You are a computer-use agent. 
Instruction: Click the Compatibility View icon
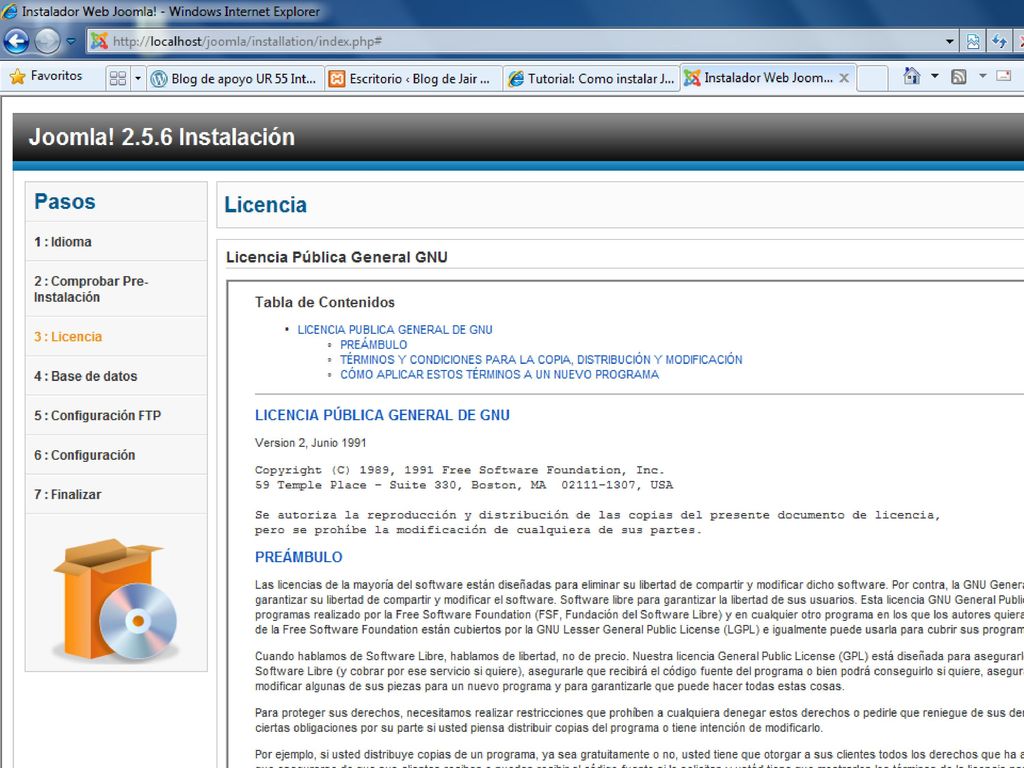(973, 42)
